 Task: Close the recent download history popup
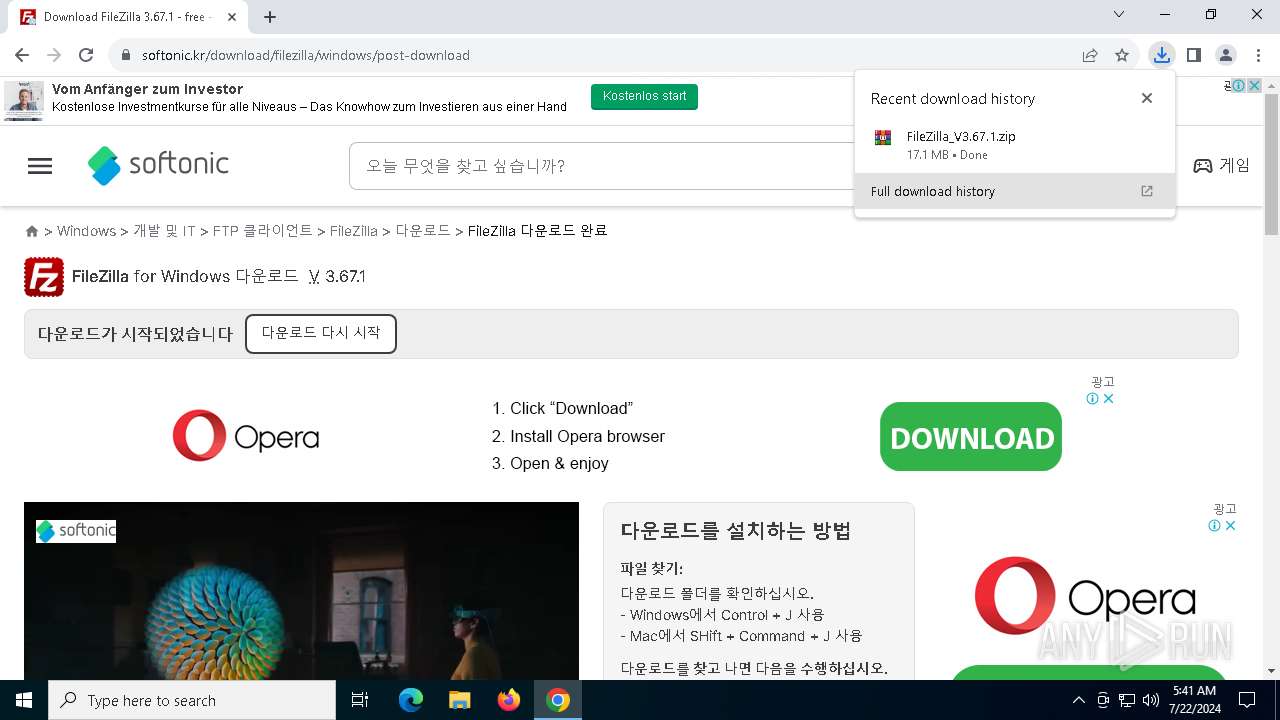coord(1147,98)
